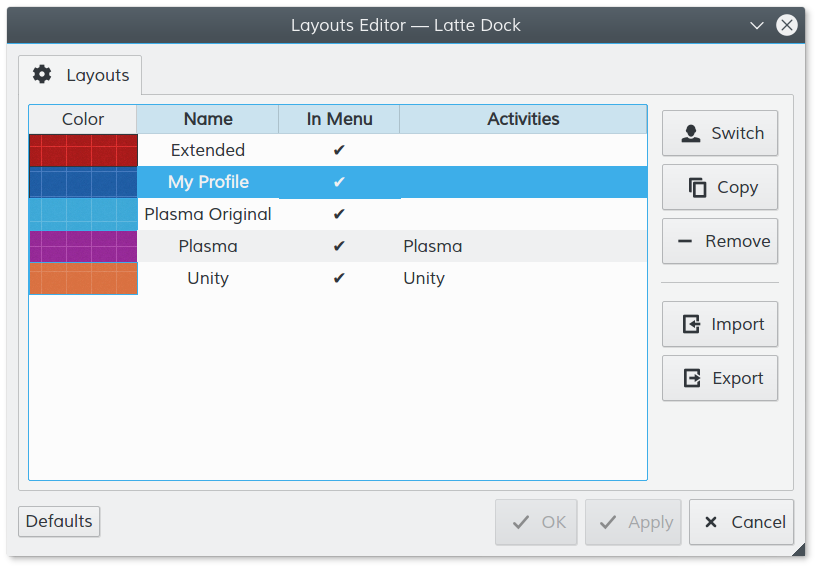The width and height of the screenshot is (818, 569).
Task: Click the red Extended color swatch
Action: 83,150
